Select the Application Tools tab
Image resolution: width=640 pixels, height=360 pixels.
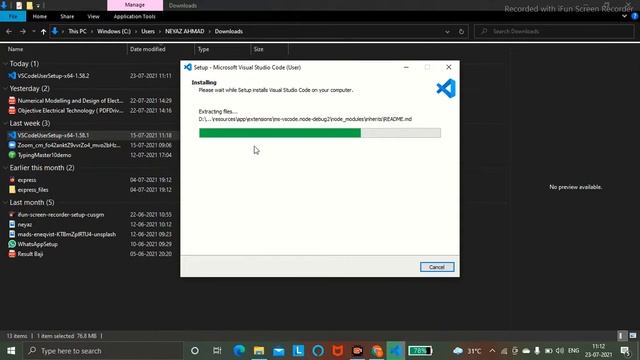coord(134,16)
